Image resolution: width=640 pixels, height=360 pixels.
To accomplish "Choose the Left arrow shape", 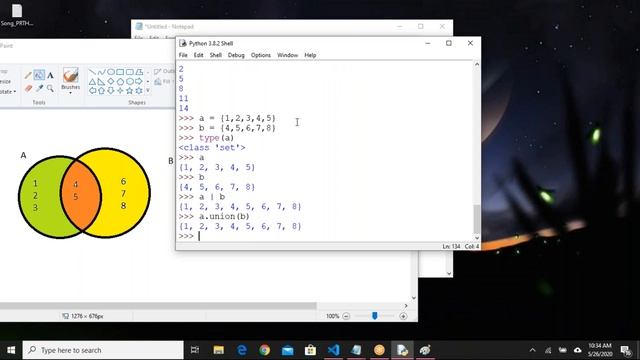I will pyautogui.click(x=92, y=91).
